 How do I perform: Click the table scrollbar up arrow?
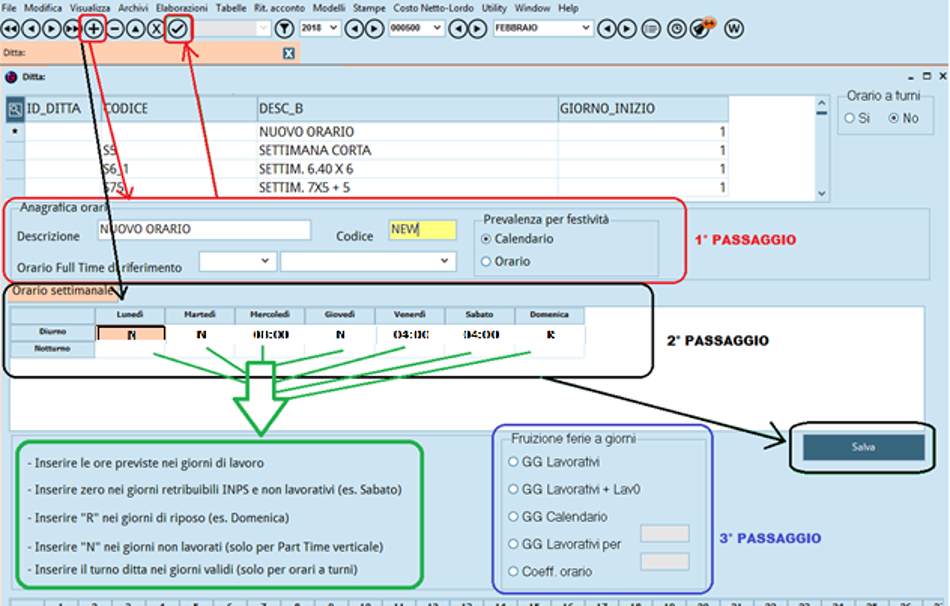pos(822,104)
